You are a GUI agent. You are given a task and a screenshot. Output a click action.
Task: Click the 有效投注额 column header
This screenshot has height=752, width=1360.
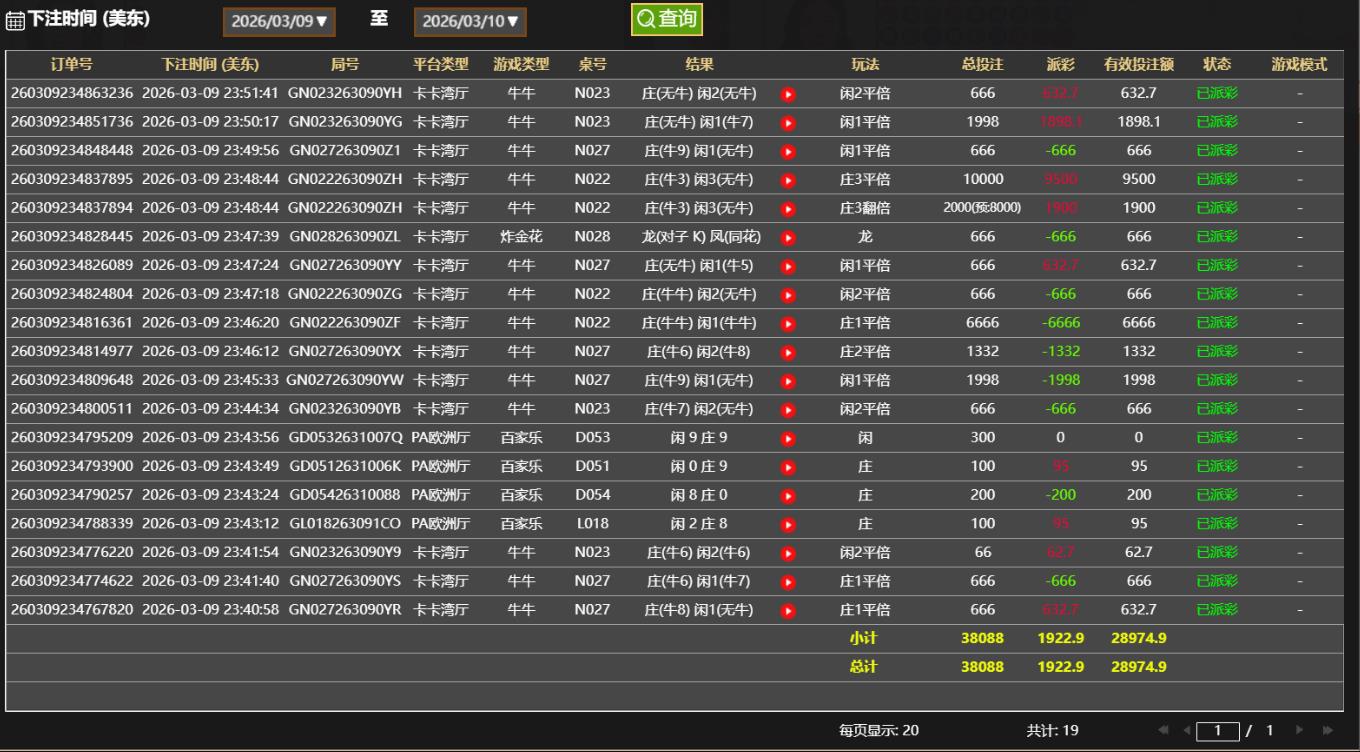click(x=1138, y=64)
